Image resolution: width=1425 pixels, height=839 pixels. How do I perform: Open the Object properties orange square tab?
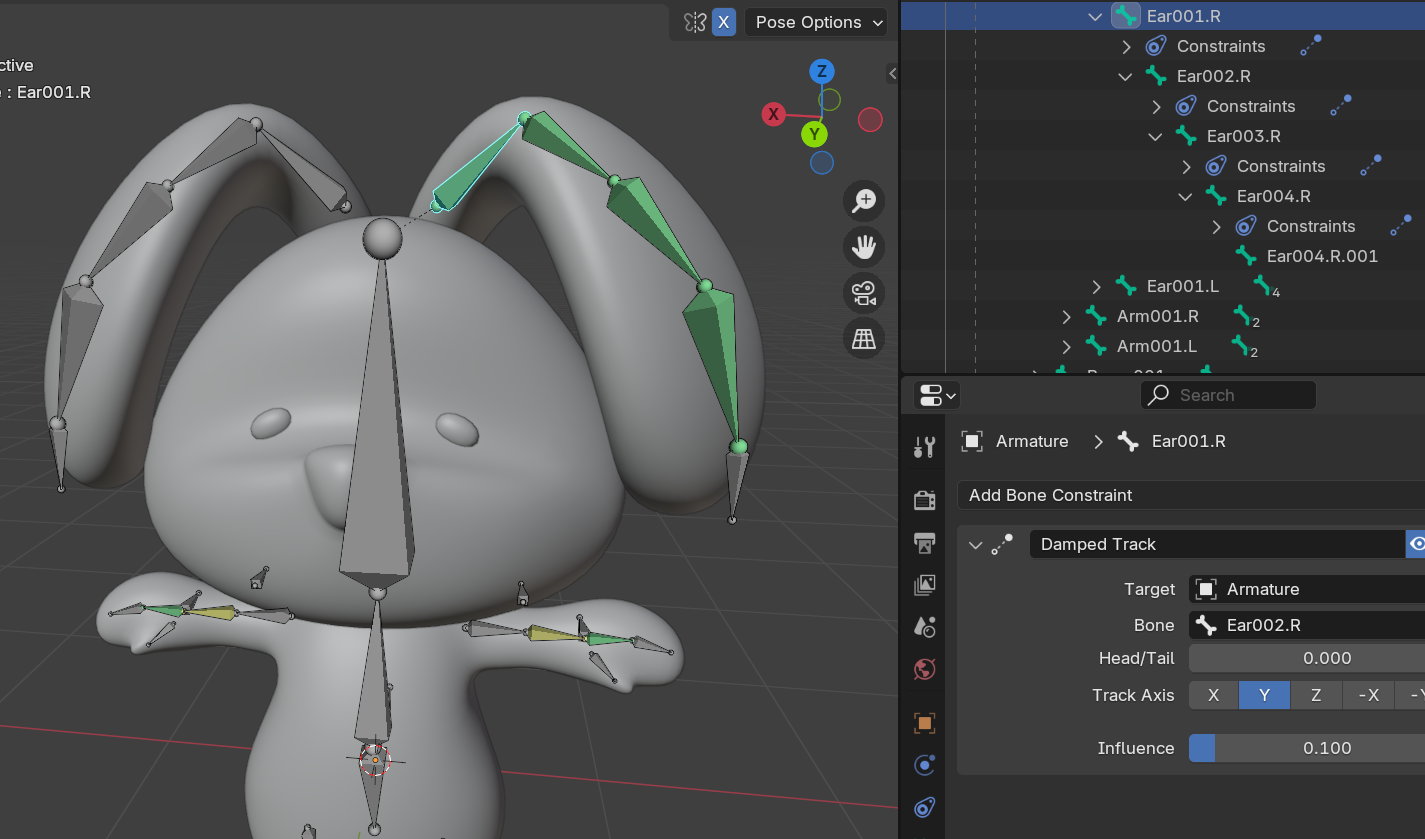click(x=925, y=722)
